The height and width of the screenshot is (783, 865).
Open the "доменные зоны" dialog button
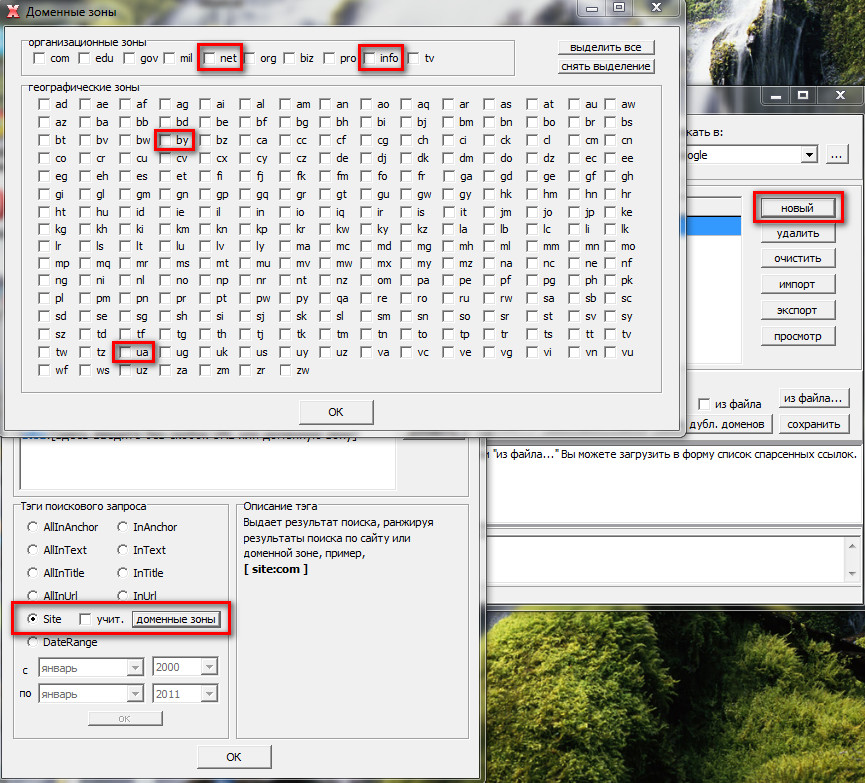[x=175, y=619]
